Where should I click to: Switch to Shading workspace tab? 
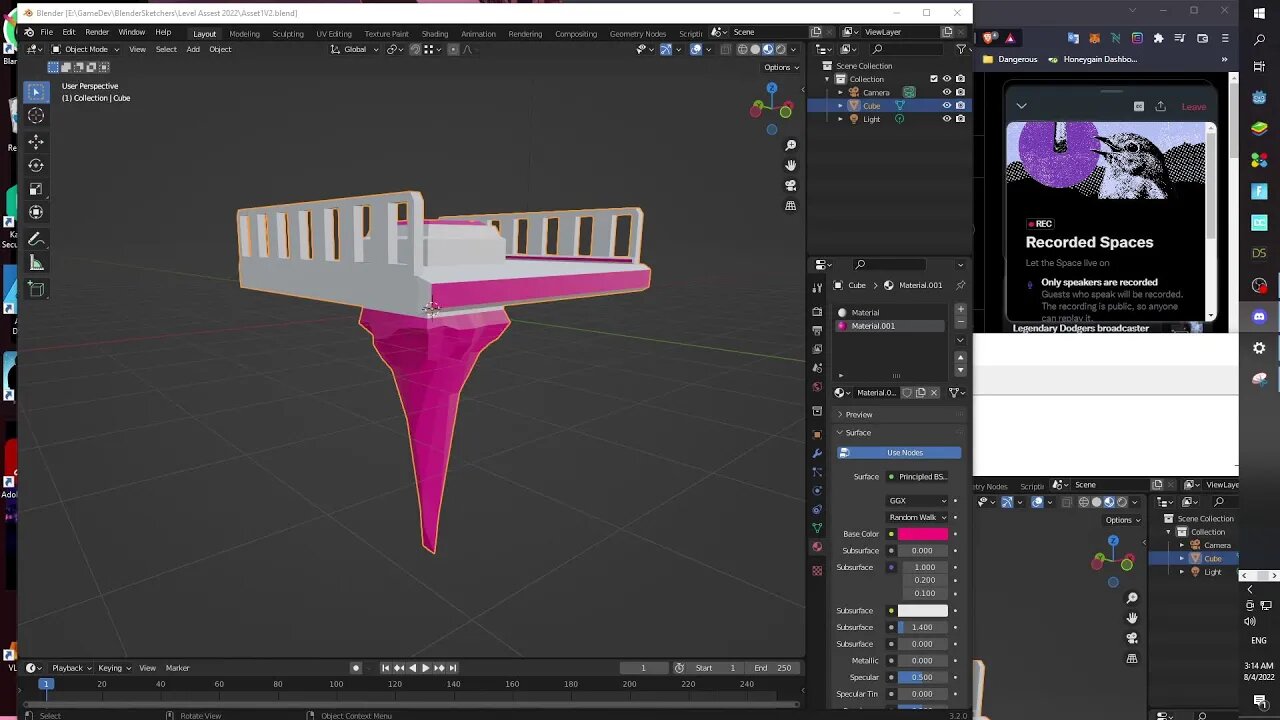pos(434,33)
